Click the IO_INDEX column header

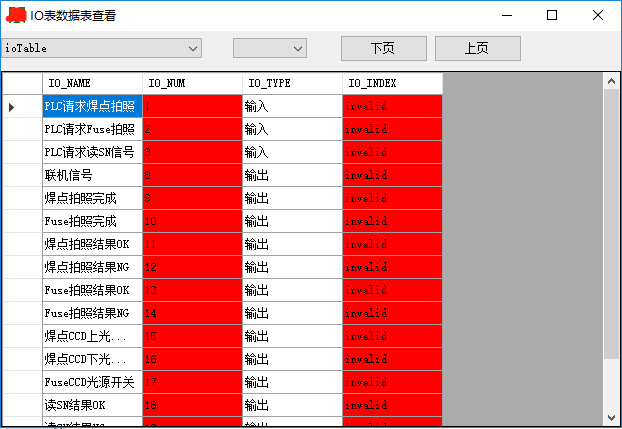tap(392, 83)
